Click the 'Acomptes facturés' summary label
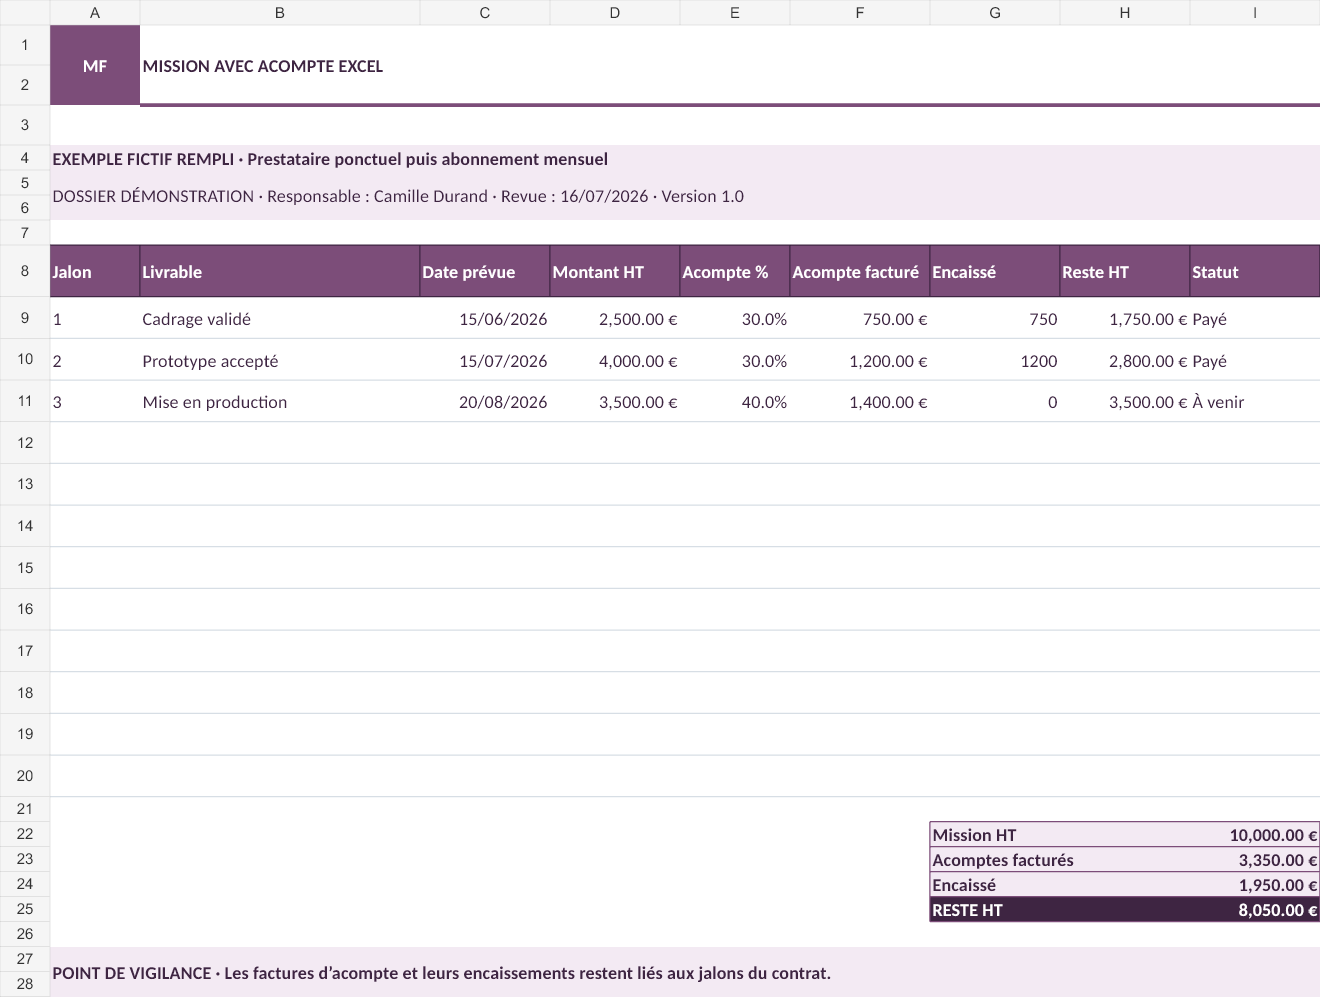The width and height of the screenshot is (1320, 997). 1003,860
